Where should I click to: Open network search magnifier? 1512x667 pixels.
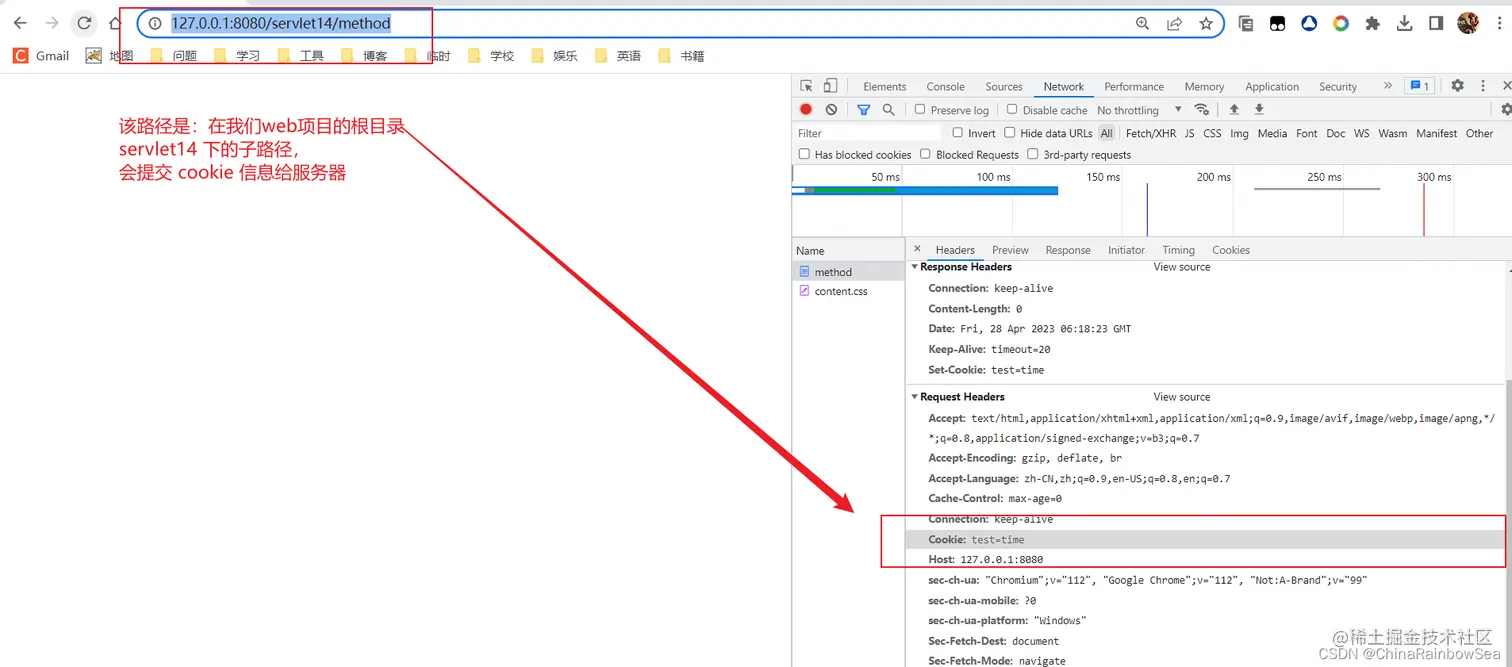coord(888,109)
